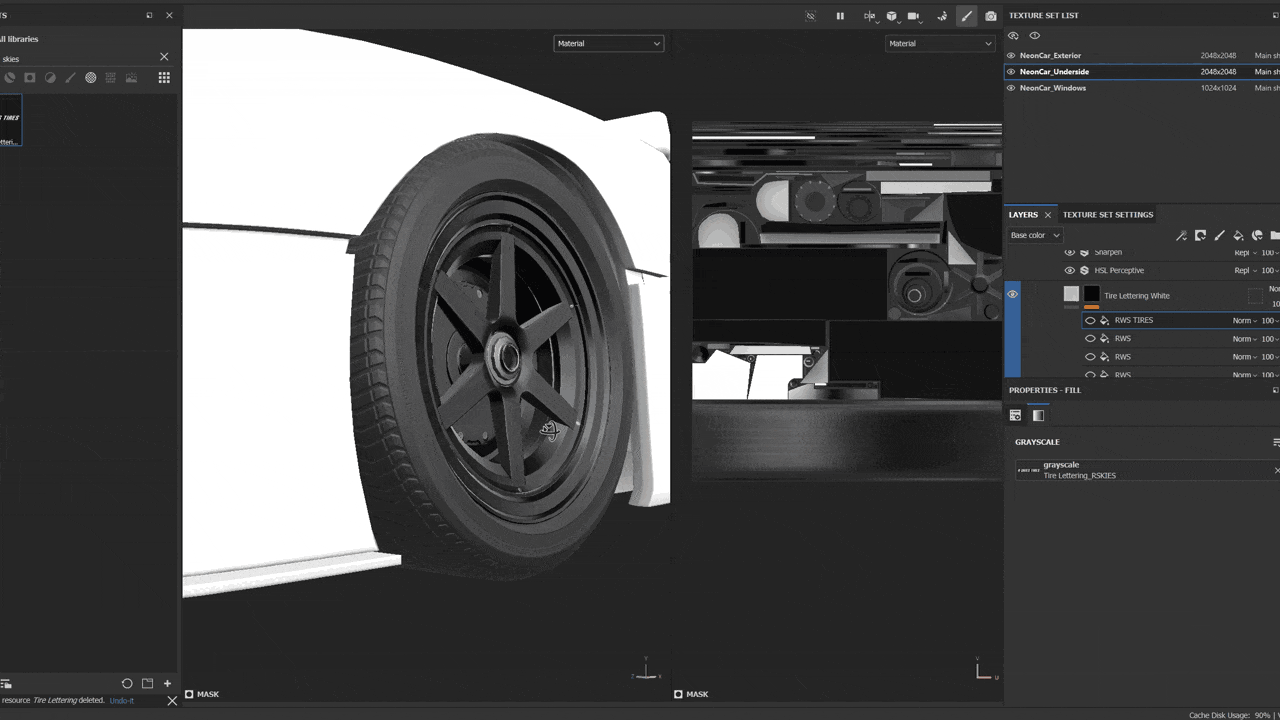Select the LAYERS tab
1280x720 pixels.
pos(1025,214)
